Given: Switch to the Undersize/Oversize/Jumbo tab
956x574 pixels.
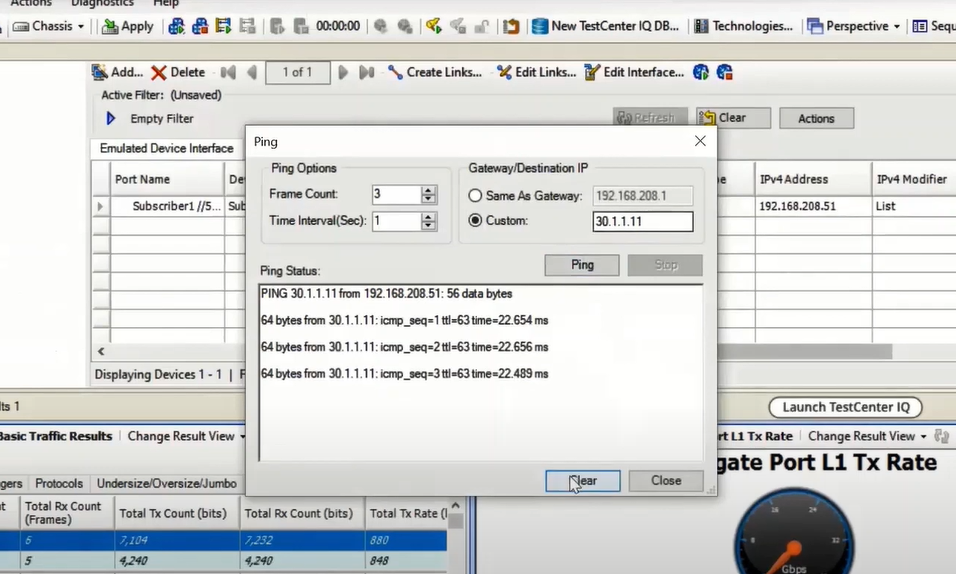Looking at the screenshot, I should point(166,483).
